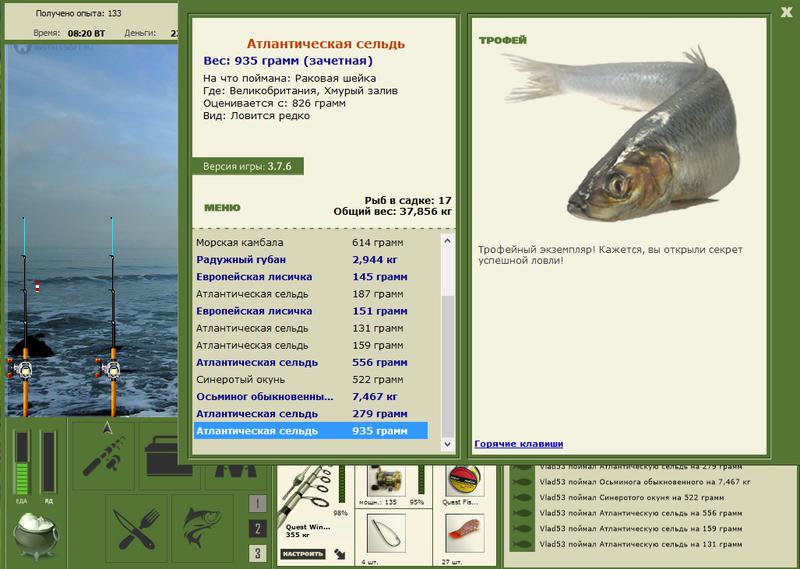This screenshot has width=800, height=569.
Task: Open the МЕНЮ in the catch window
Action: pyautogui.click(x=222, y=208)
